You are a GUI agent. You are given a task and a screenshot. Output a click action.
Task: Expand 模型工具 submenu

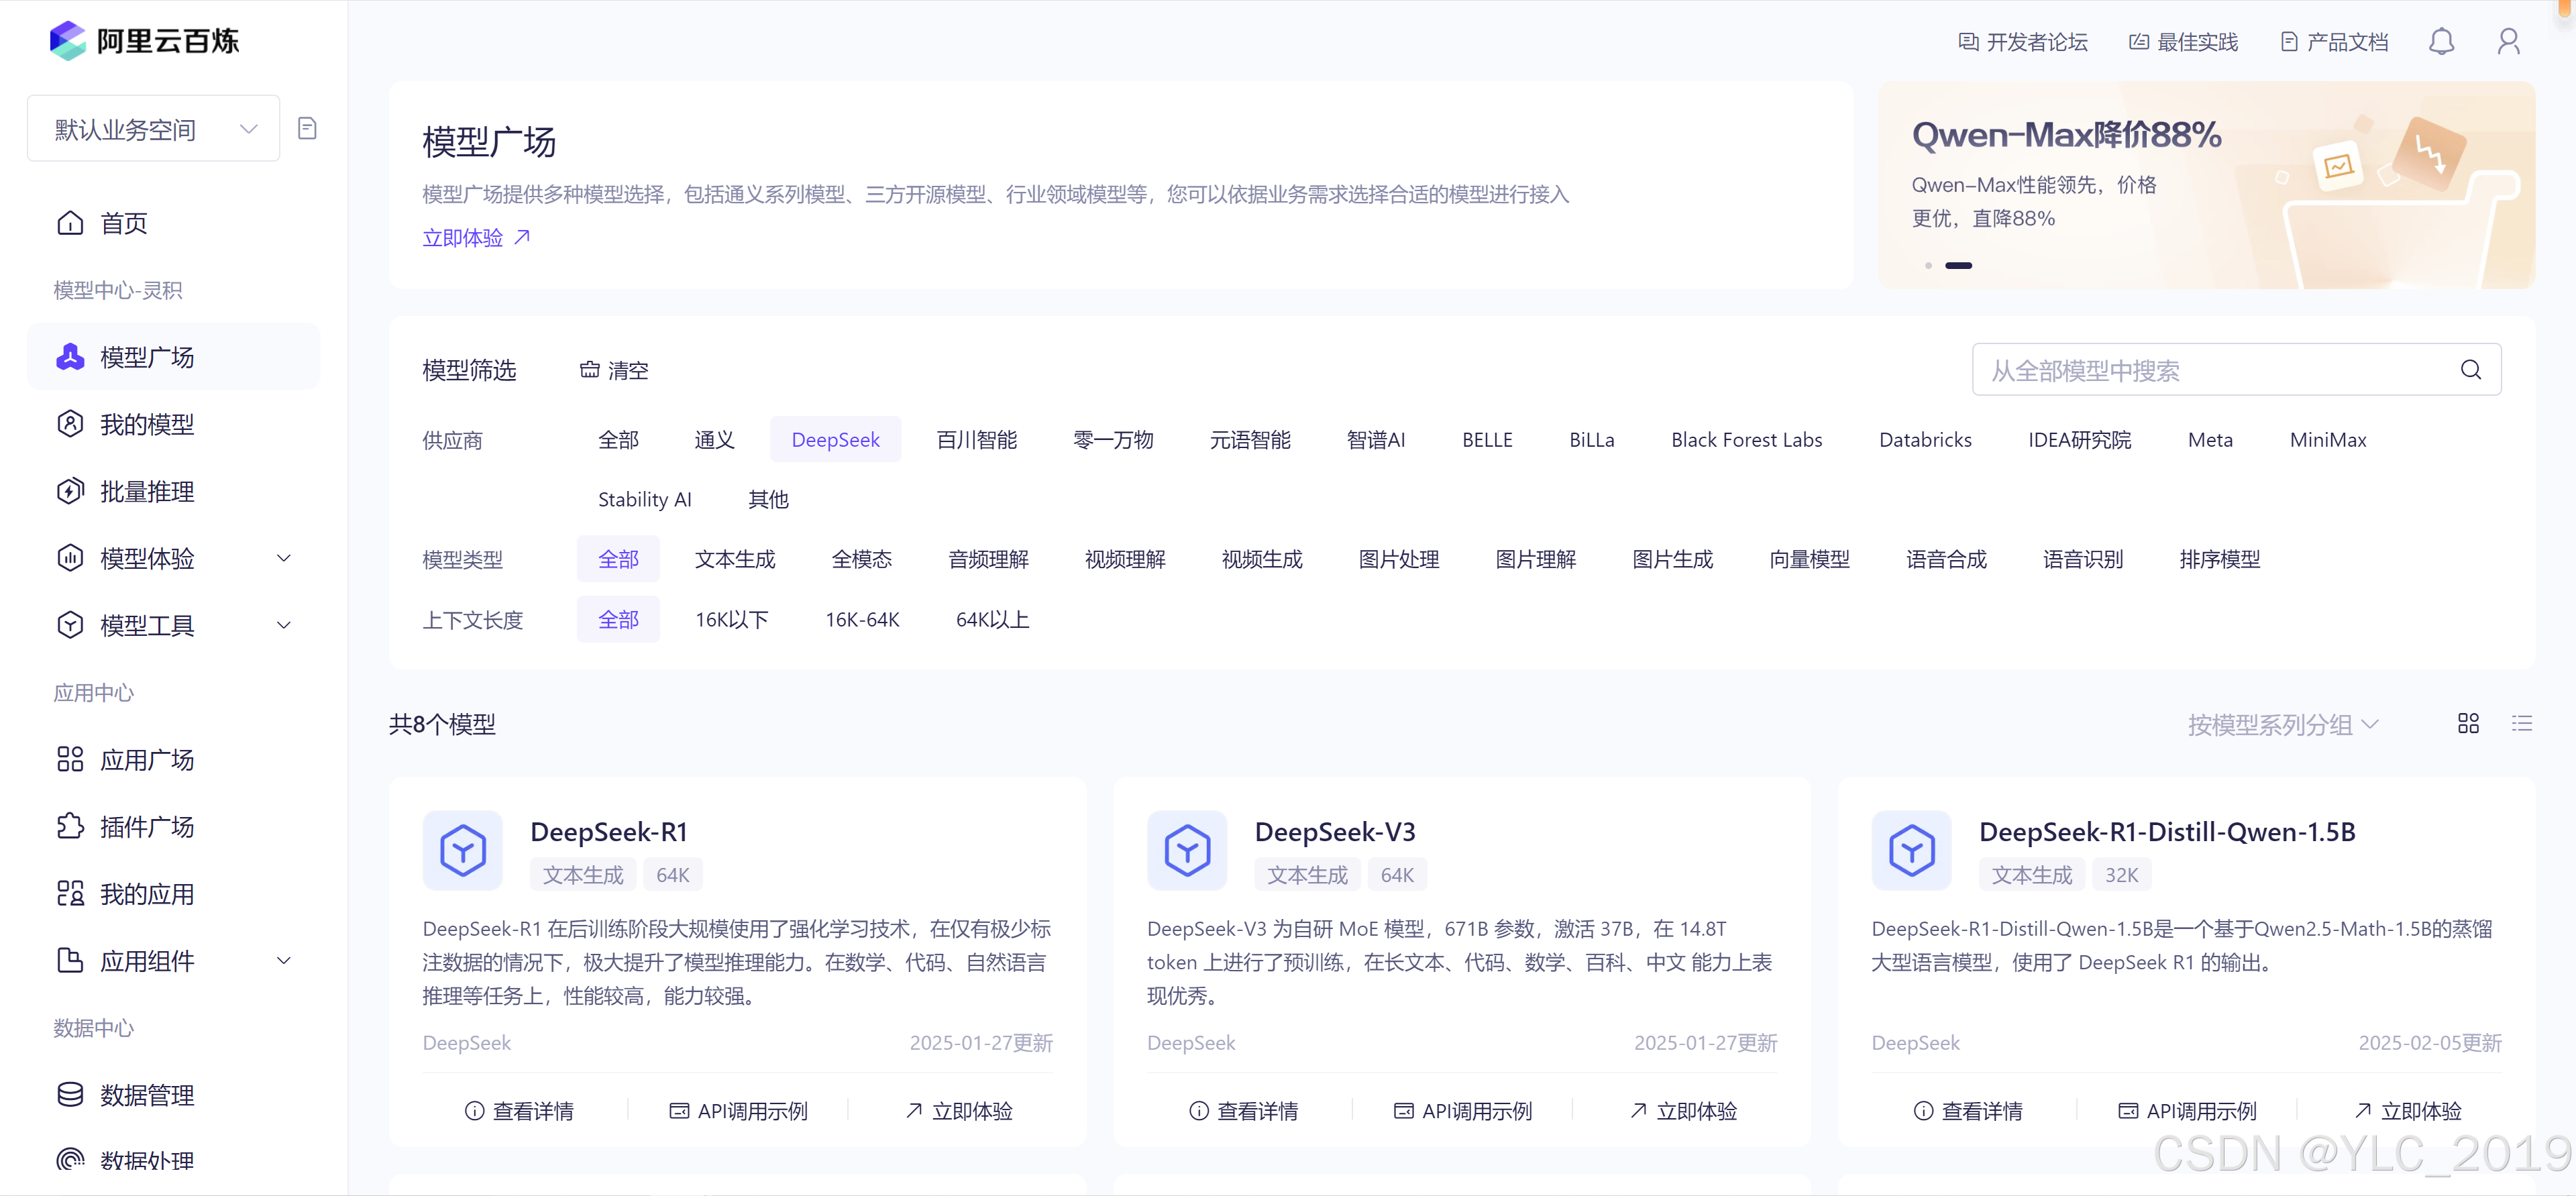[x=174, y=625]
